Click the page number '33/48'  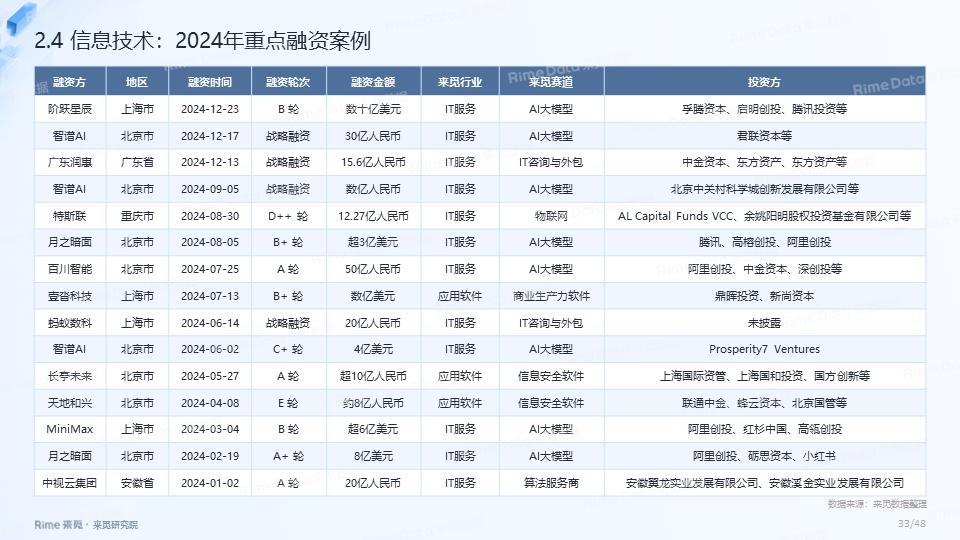coord(912,524)
